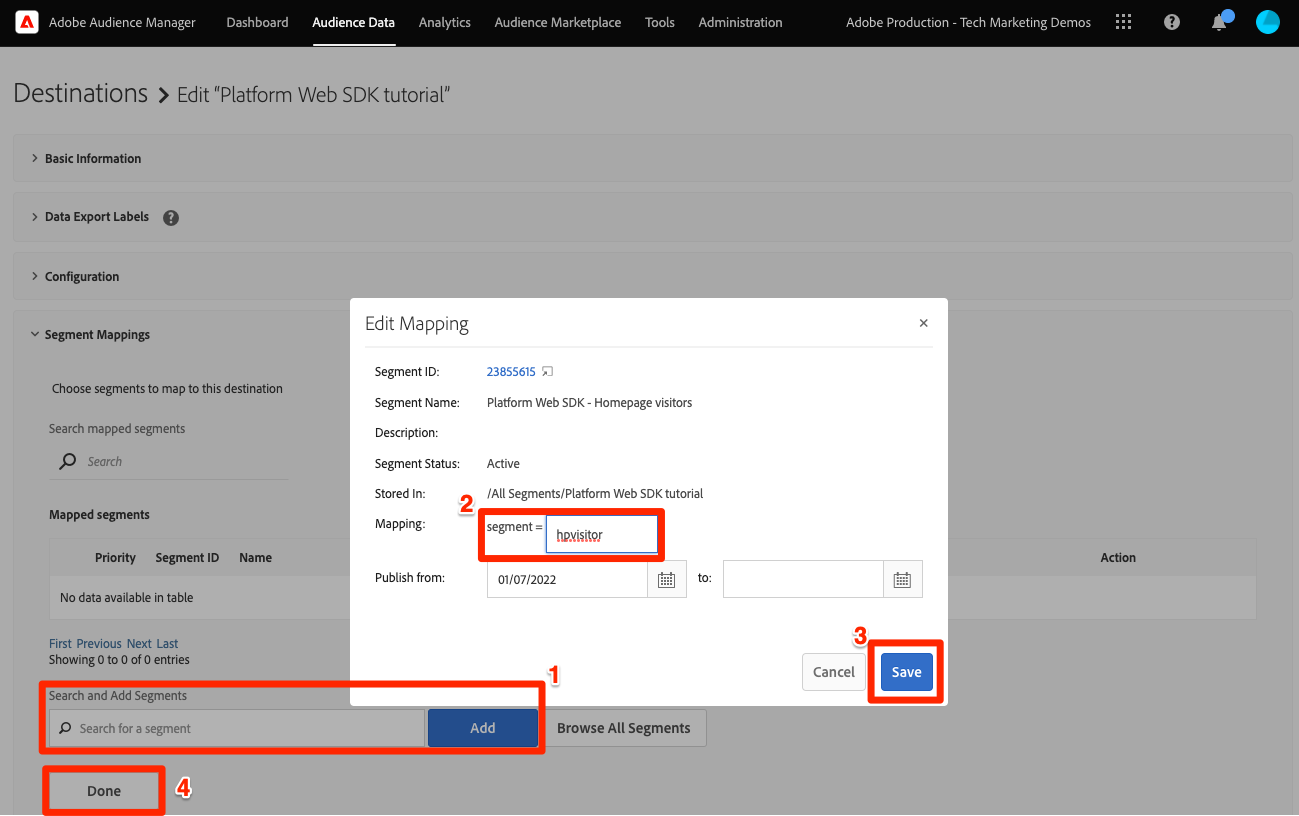This screenshot has width=1299, height=816.
Task: Click the Save button in Edit Mapping
Action: tap(907, 672)
